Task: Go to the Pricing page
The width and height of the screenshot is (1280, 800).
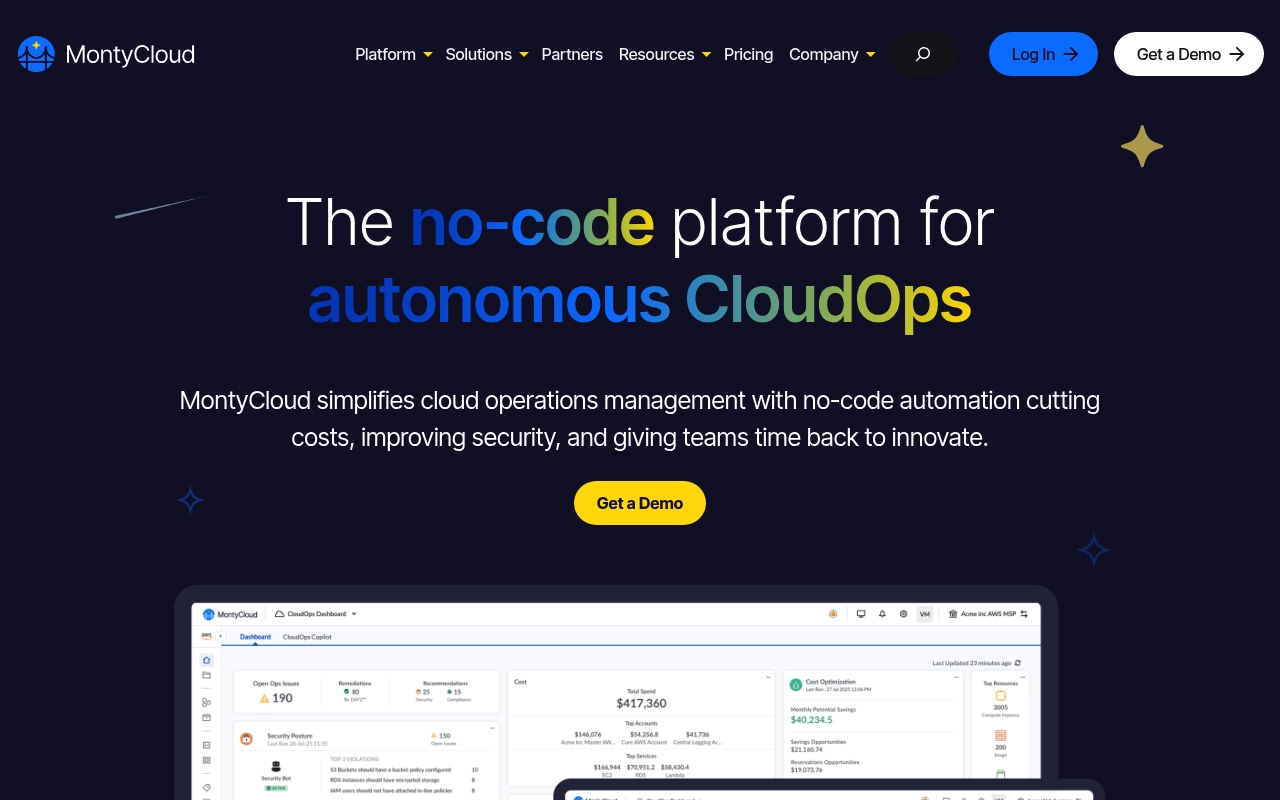Action: pos(748,54)
